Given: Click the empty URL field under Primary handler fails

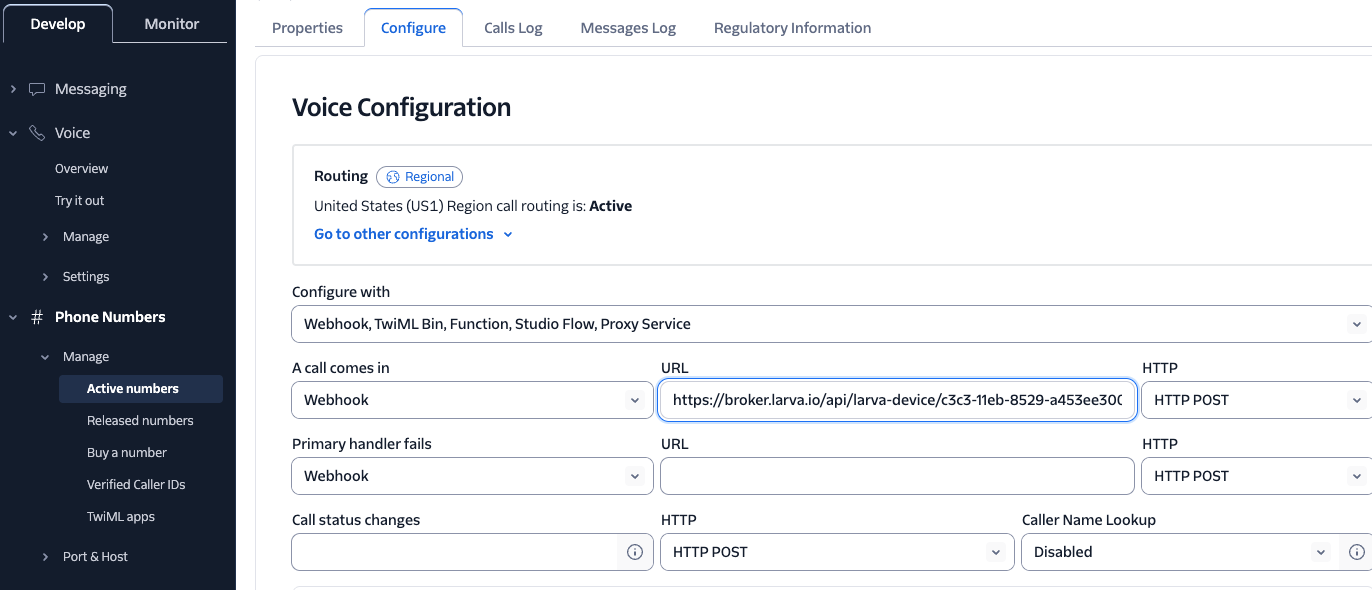Looking at the screenshot, I should click(x=897, y=475).
